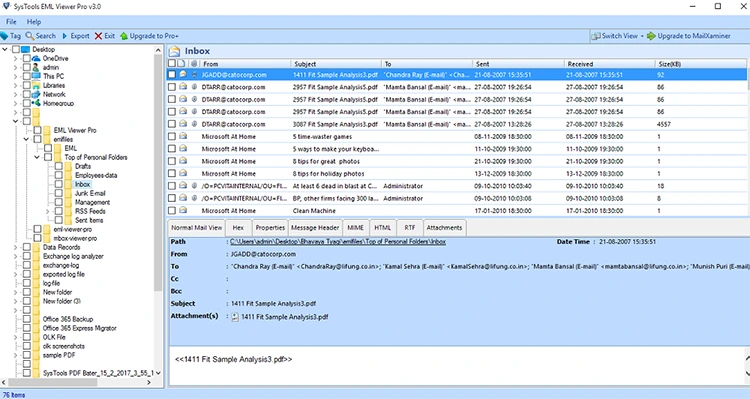The image size is (750, 399).
Task: Check the Drafts folder checkbox
Action: [x=58, y=166]
